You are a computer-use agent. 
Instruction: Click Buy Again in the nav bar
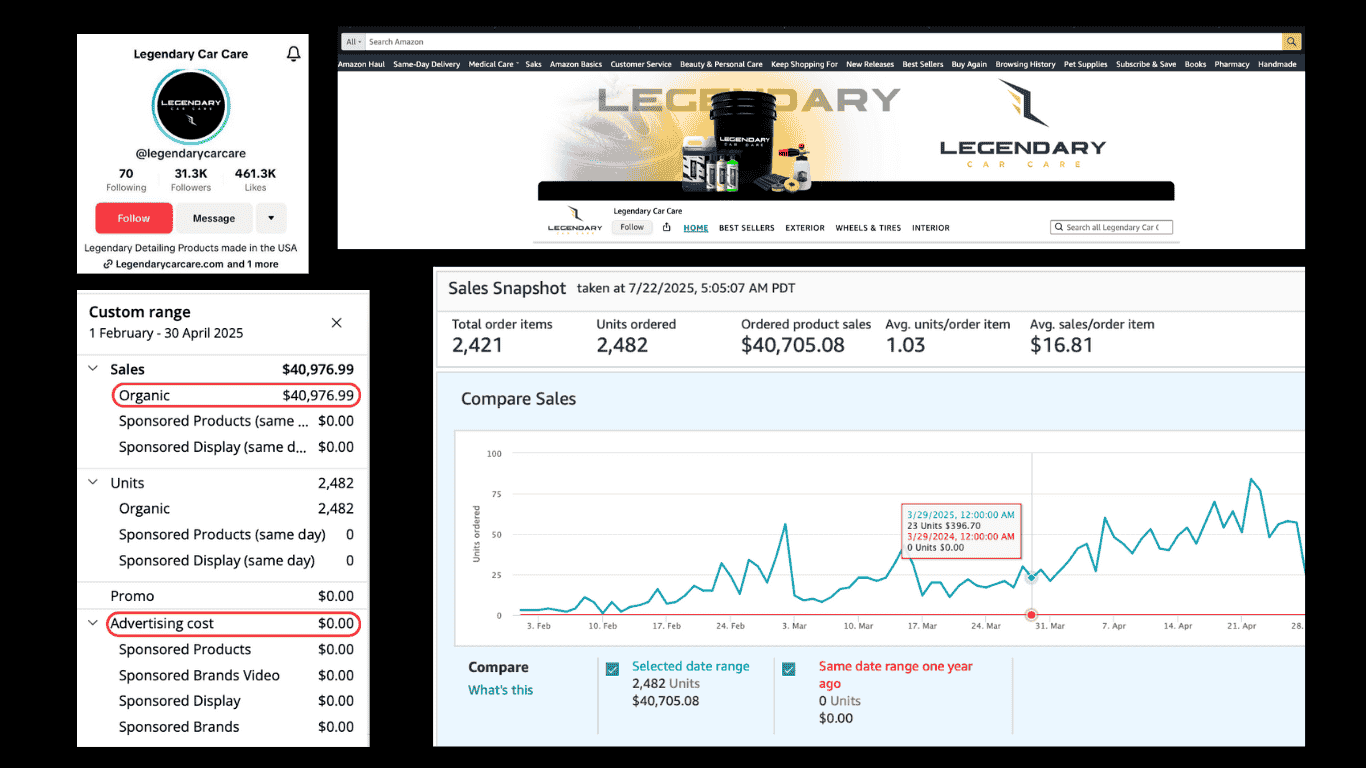[x=969, y=64]
